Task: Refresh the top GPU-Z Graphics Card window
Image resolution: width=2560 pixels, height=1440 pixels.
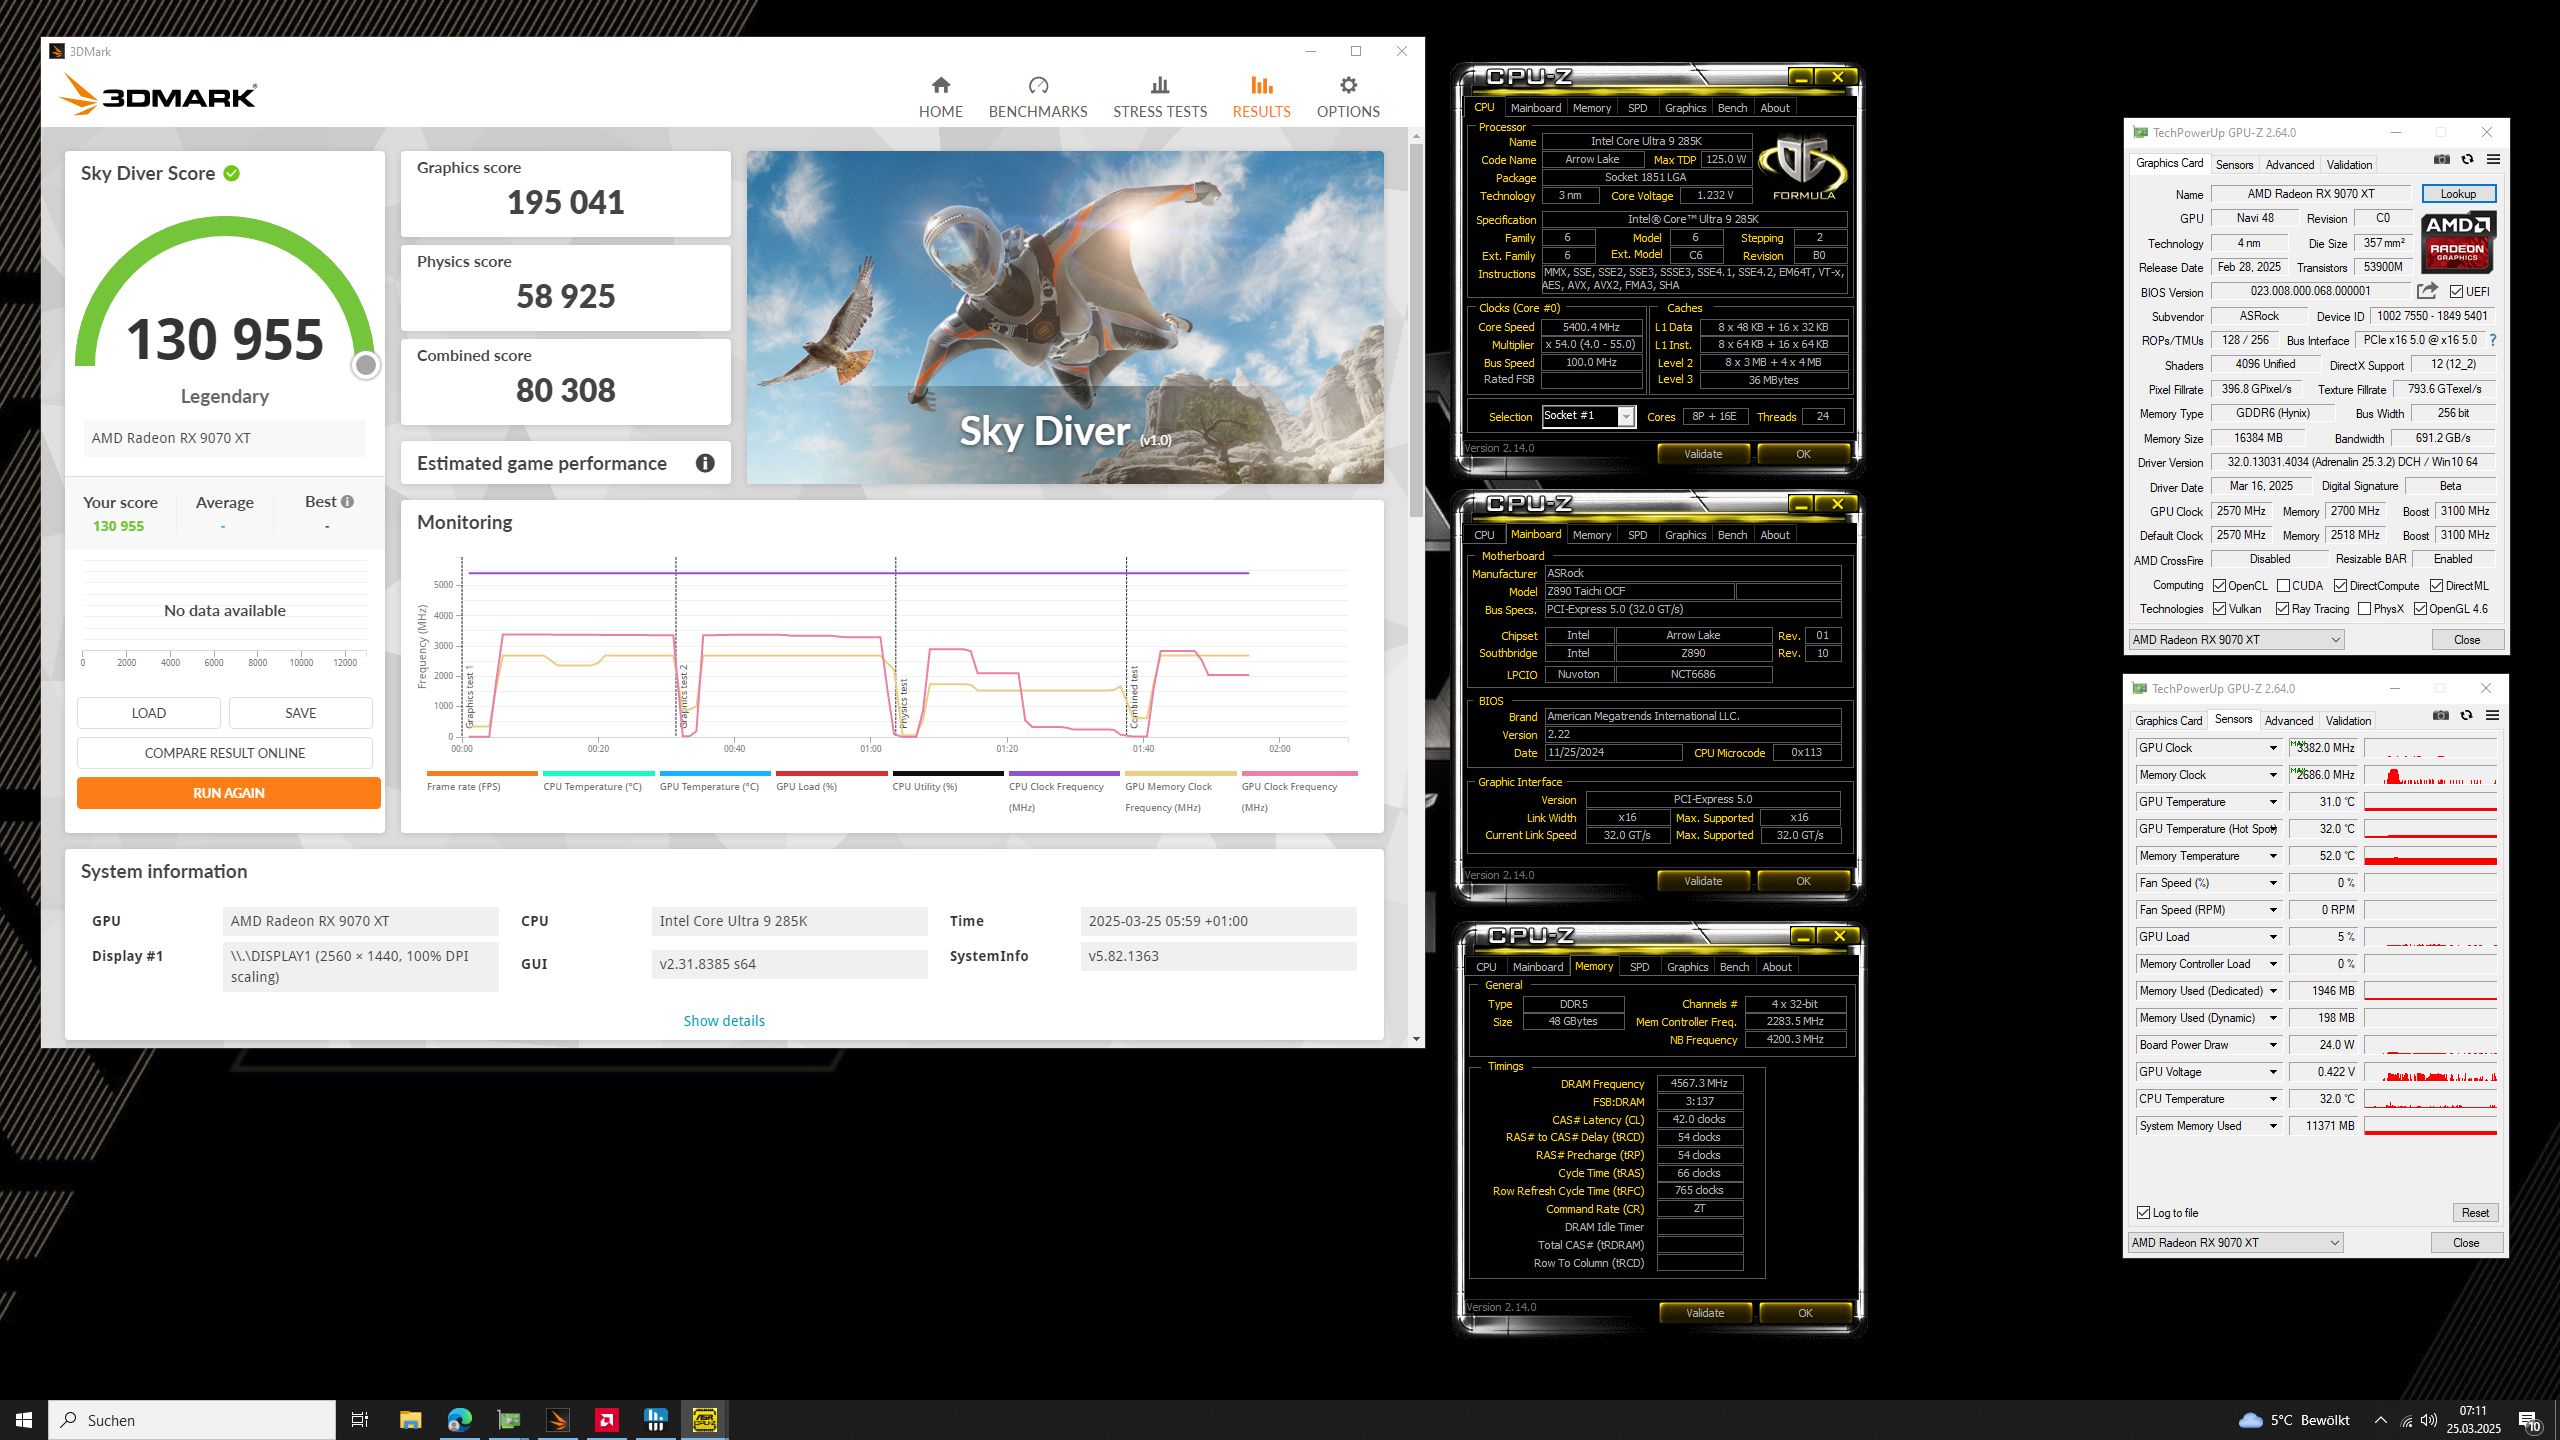Action: pyautogui.click(x=2467, y=160)
